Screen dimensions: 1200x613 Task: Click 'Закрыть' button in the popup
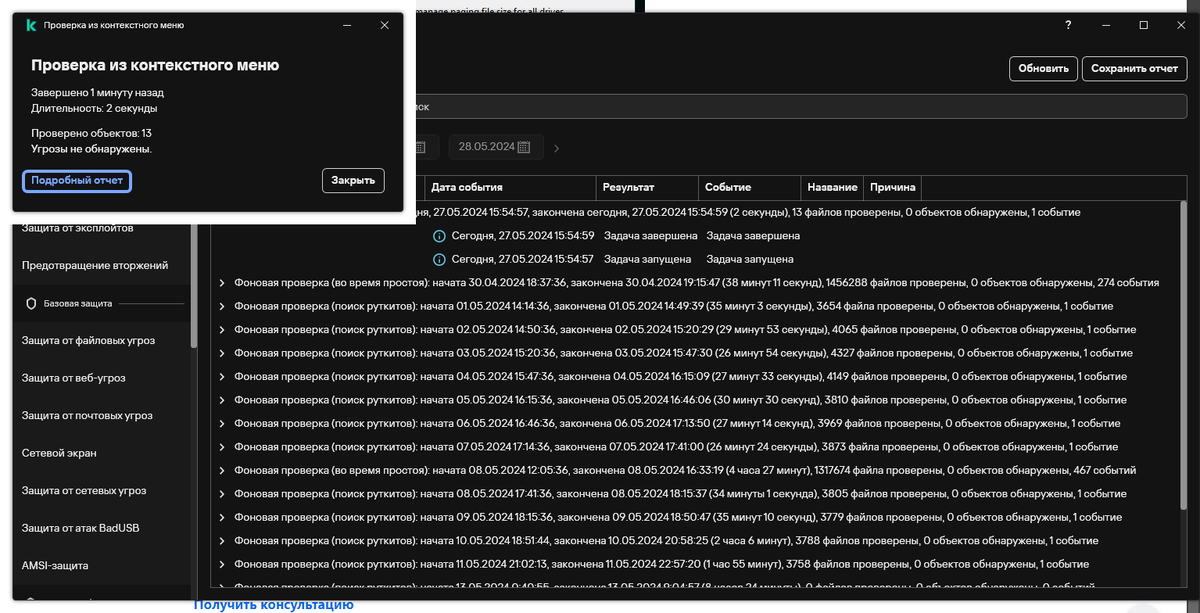353,181
